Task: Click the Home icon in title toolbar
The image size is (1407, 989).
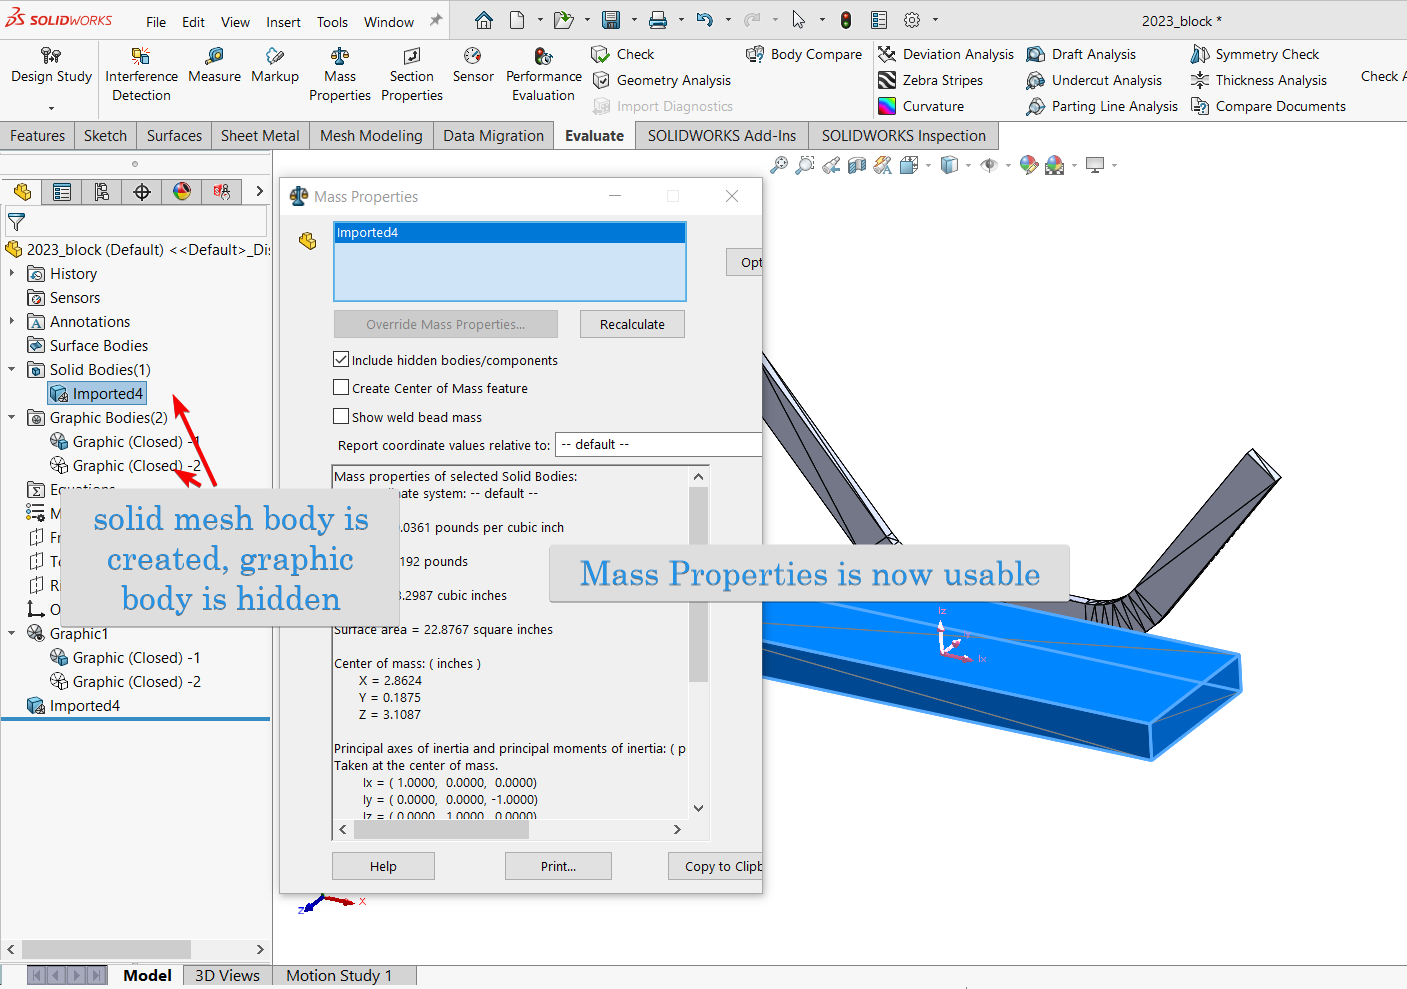Action: (x=484, y=20)
